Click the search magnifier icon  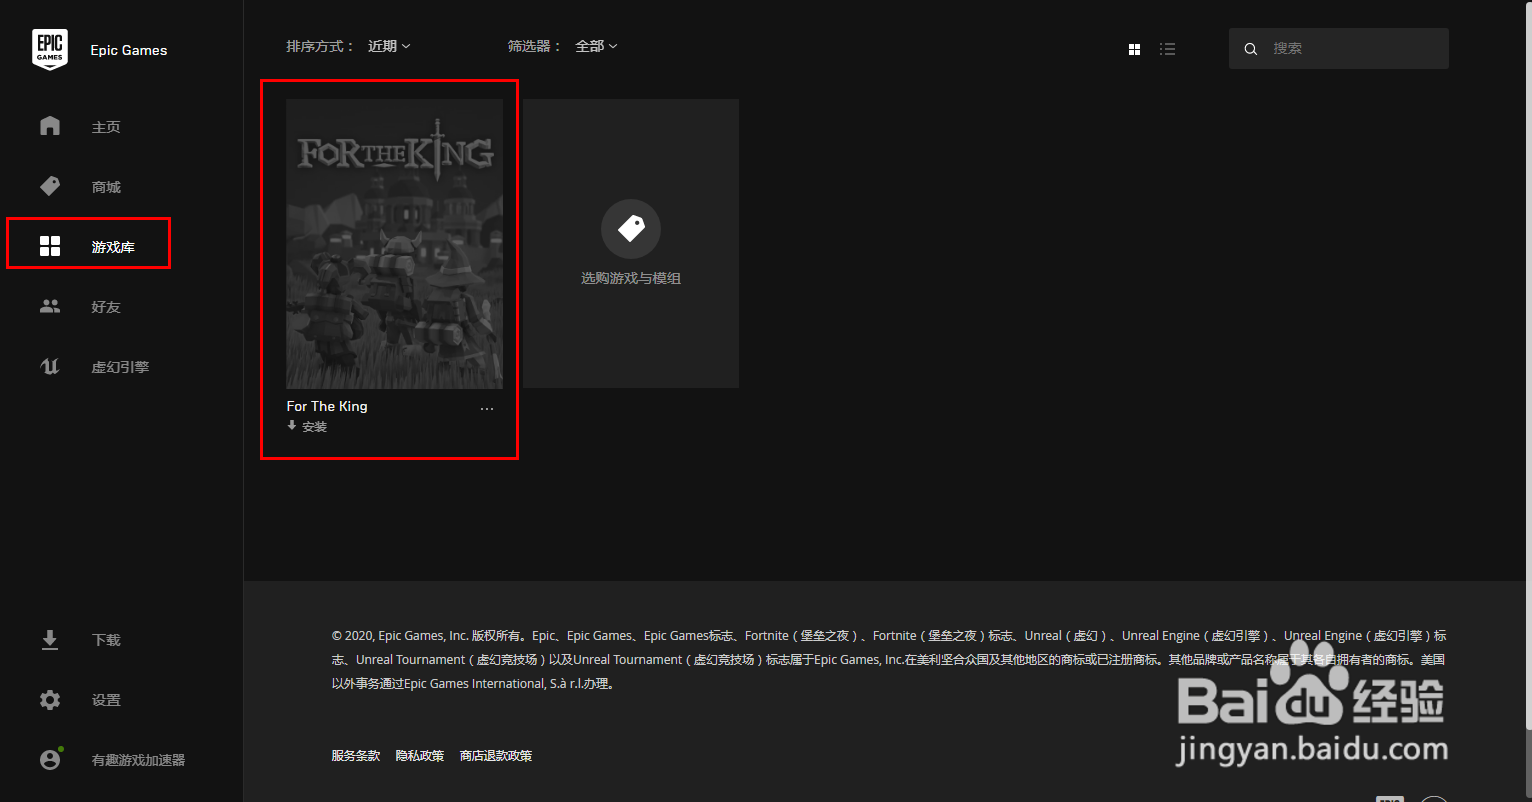[1251, 48]
